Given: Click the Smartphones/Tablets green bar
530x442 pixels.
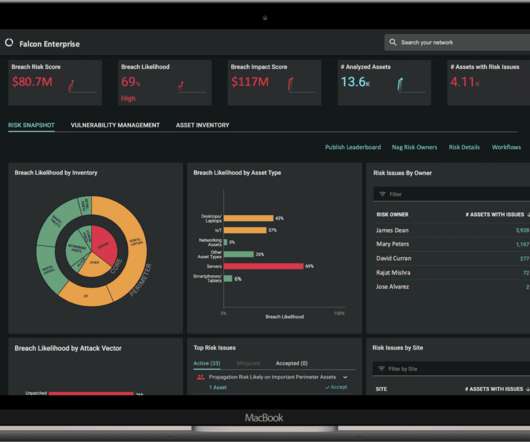Looking at the screenshot, I should click(x=228, y=279).
